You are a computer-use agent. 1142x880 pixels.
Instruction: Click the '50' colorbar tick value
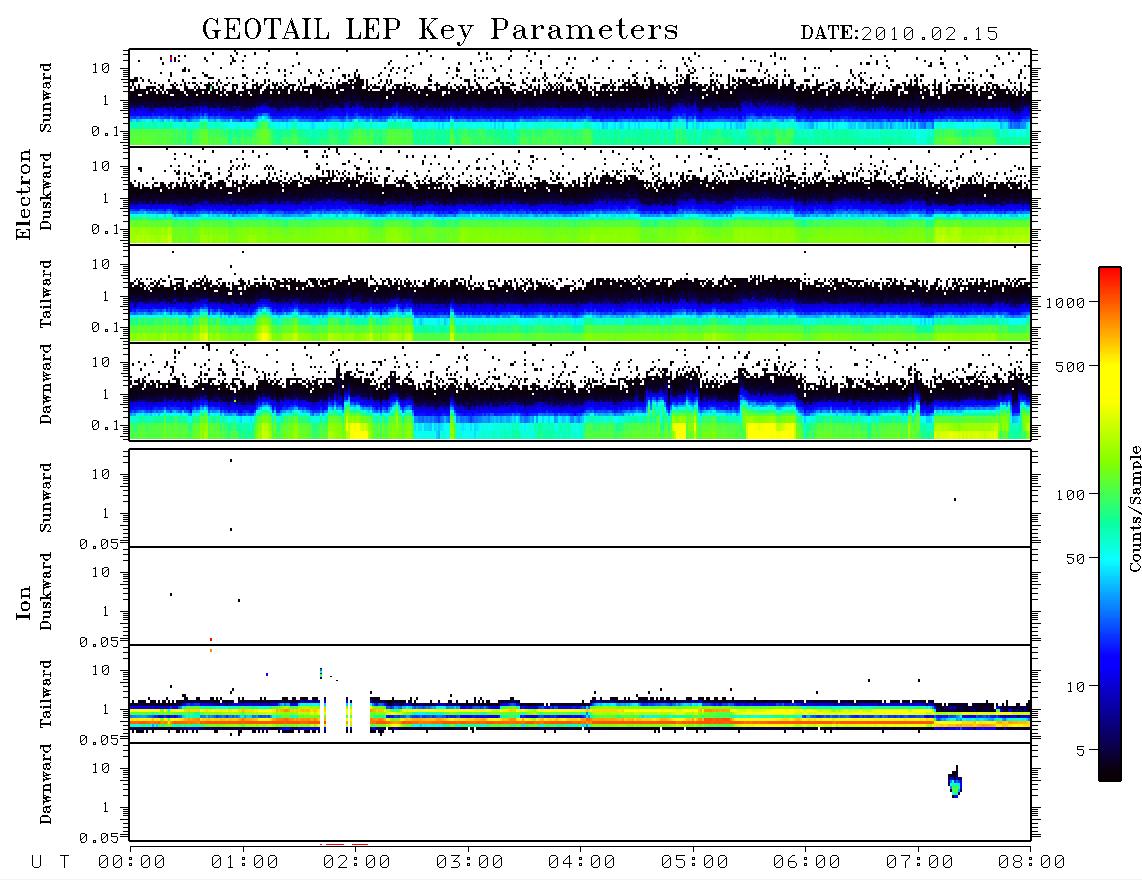1075,559
